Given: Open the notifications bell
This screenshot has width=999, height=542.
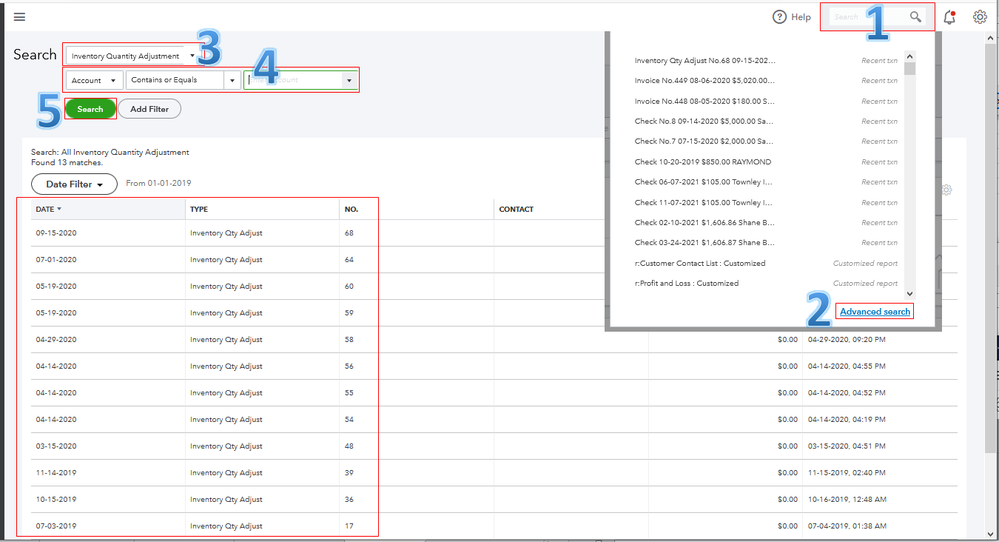Looking at the screenshot, I should click(x=949, y=17).
